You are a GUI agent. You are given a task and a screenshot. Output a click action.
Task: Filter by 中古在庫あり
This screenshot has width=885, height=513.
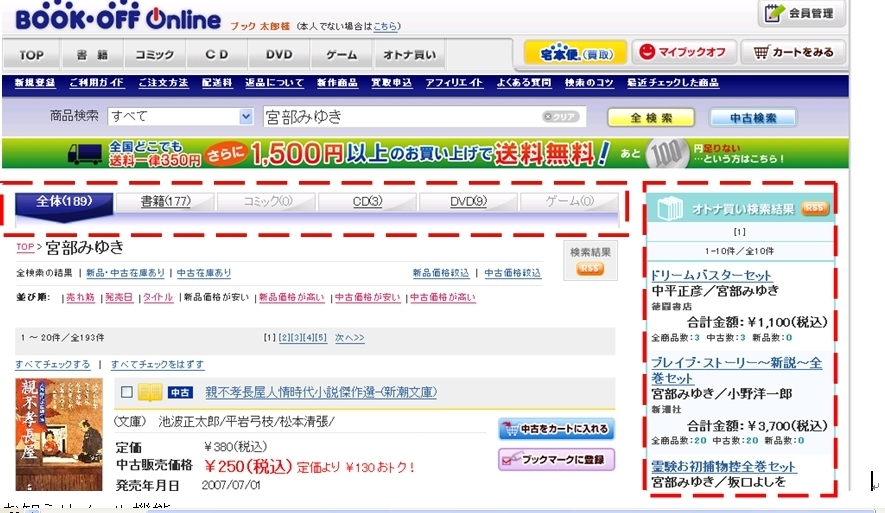(x=204, y=273)
